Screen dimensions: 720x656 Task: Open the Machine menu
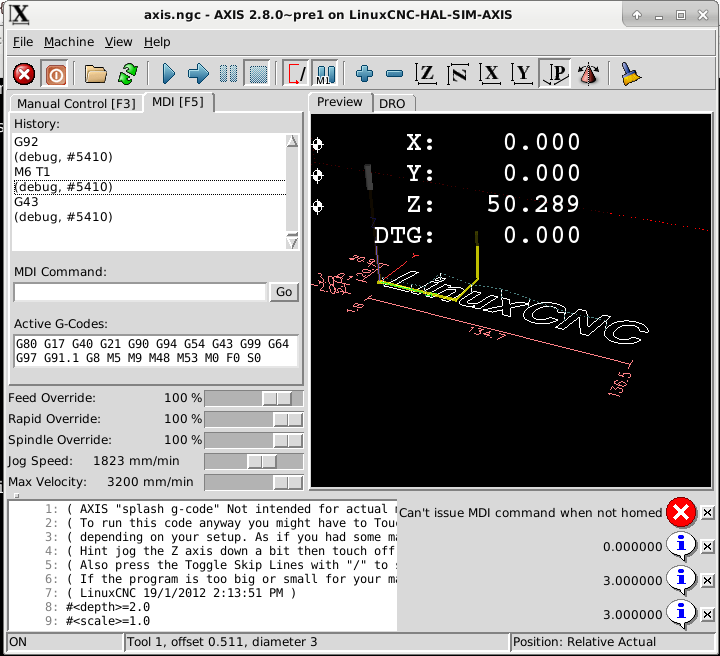69,42
